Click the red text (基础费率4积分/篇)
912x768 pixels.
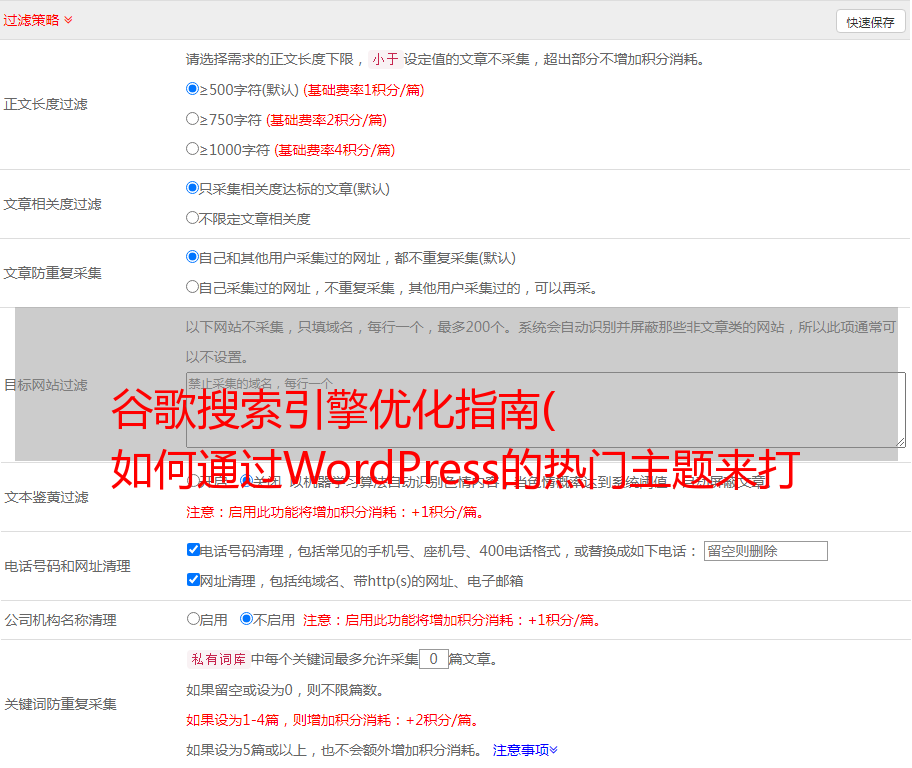[x=334, y=150]
